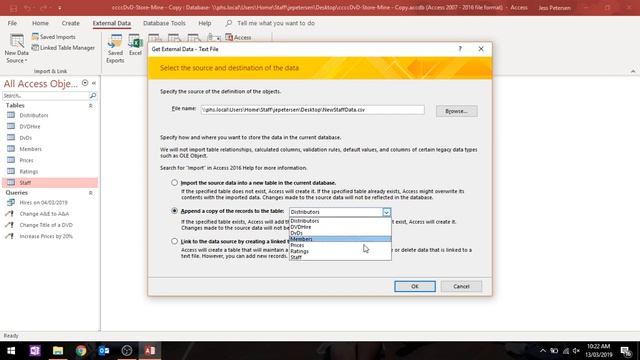Click the Save icon in title bar

point(13,8)
